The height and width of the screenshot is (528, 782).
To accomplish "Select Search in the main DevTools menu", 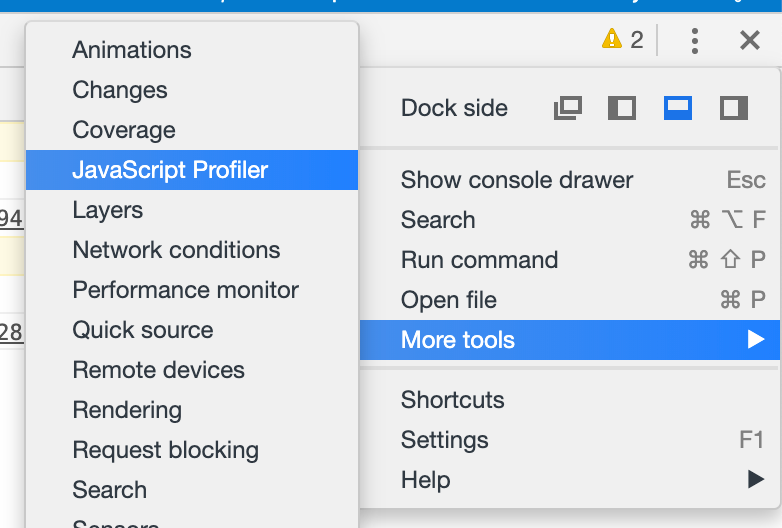I will click(x=570, y=220).
